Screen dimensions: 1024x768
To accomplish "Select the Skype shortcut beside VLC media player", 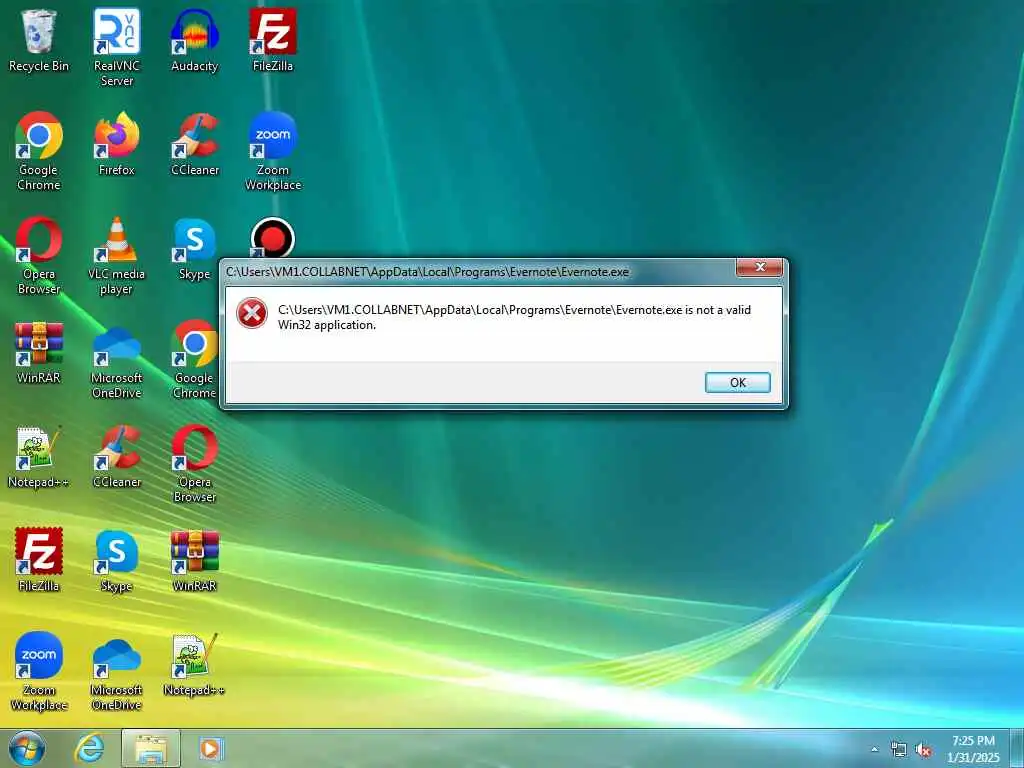I will coord(195,249).
